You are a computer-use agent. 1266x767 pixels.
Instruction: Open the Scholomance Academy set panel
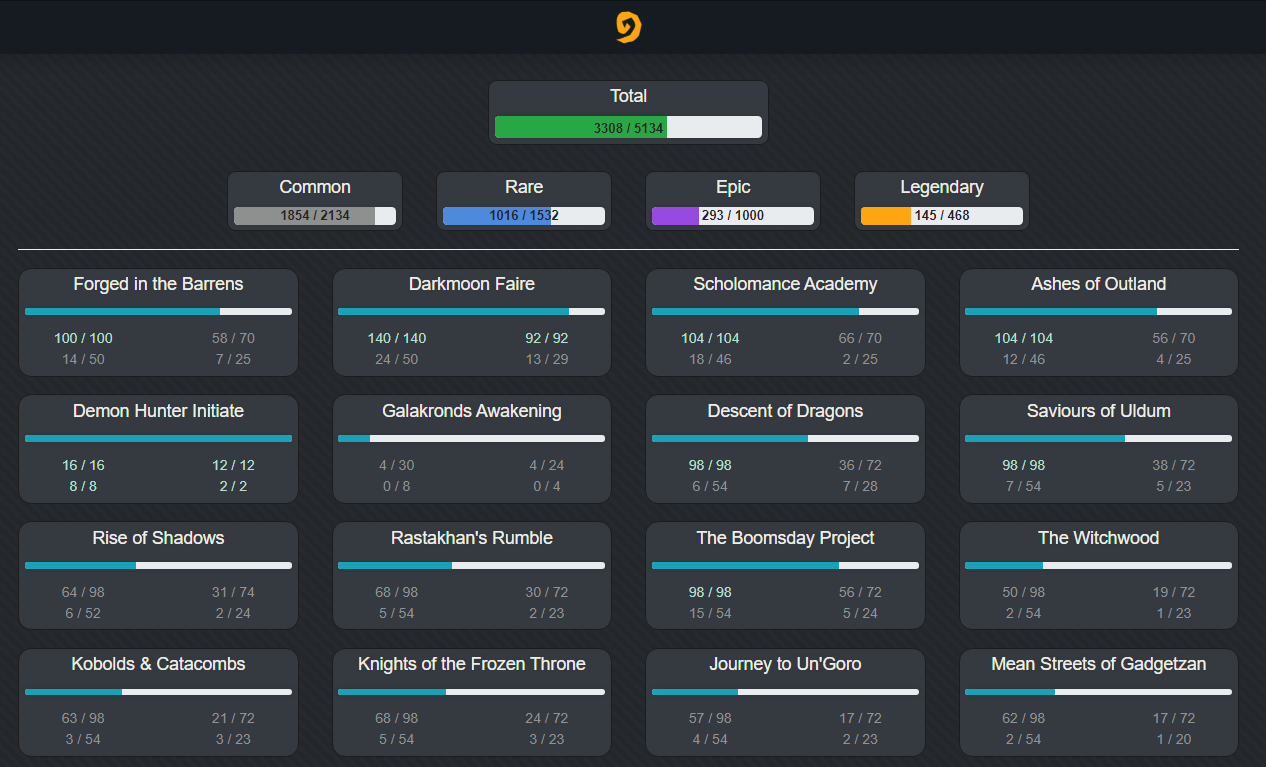click(785, 322)
